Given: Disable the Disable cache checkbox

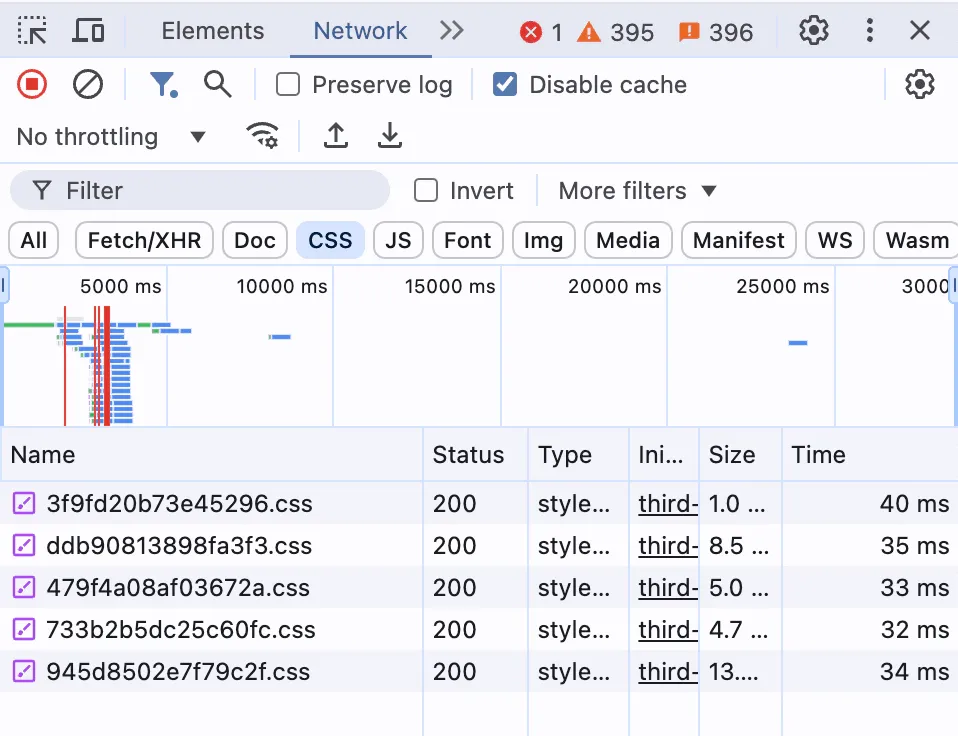Looking at the screenshot, I should pos(504,85).
